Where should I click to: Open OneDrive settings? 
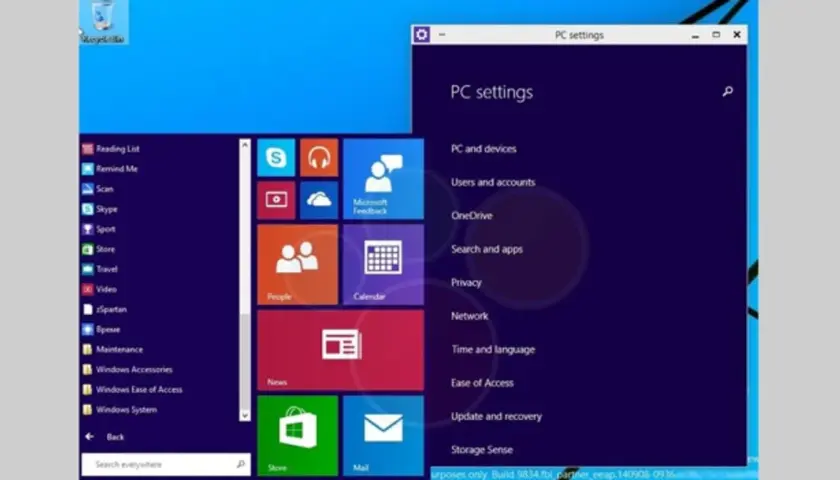(471, 216)
